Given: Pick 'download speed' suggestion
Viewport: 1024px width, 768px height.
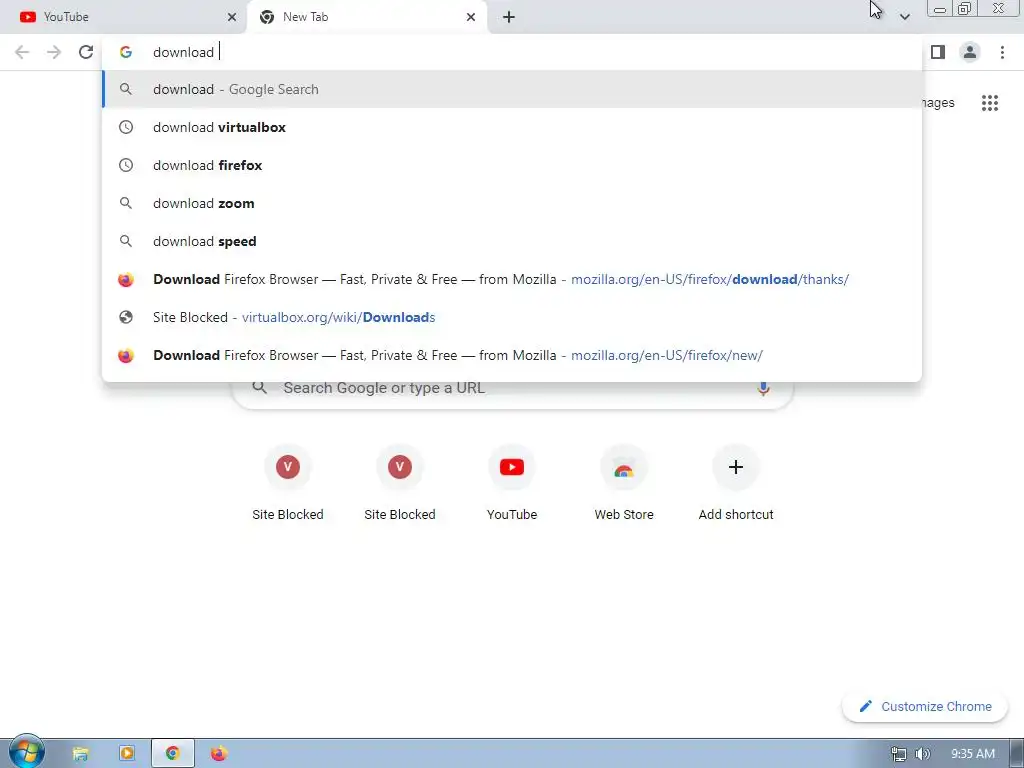Looking at the screenshot, I should click(x=512, y=242).
